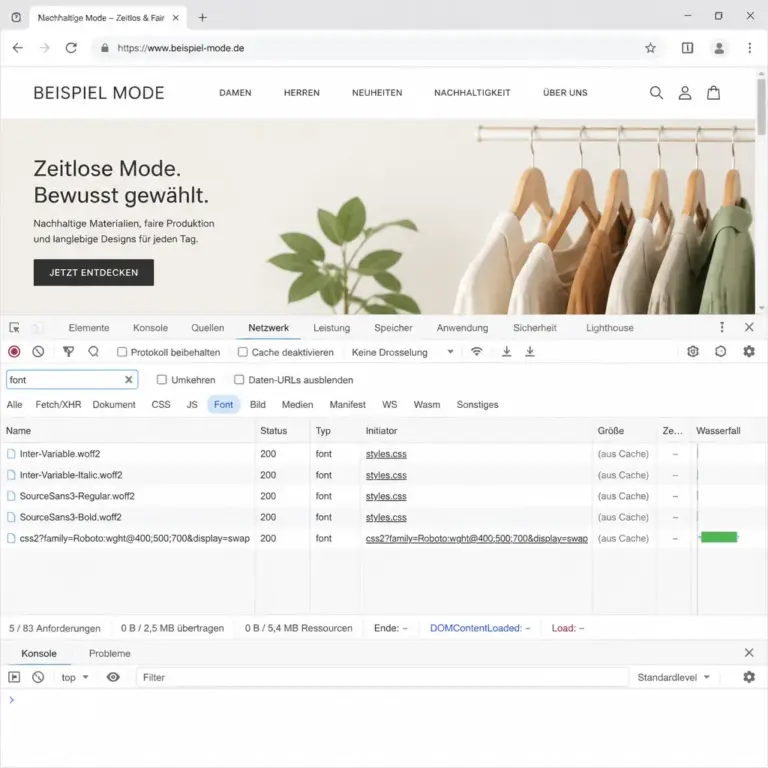Enable Cache deaktivieren checkbox
Image resolution: width=768 pixels, height=768 pixels.
click(x=242, y=352)
